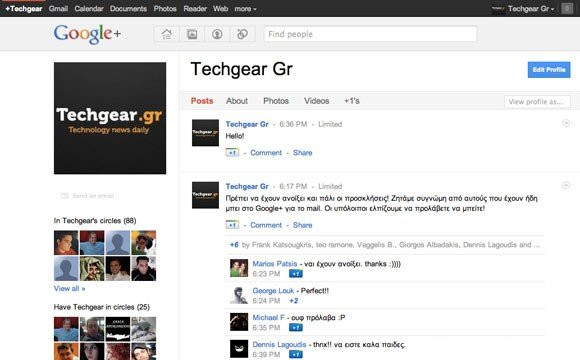Viewport: 580px width, 360px height.
Task: Click +1 badge on Dennis Lagoudis comment
Action: point(296,354)
